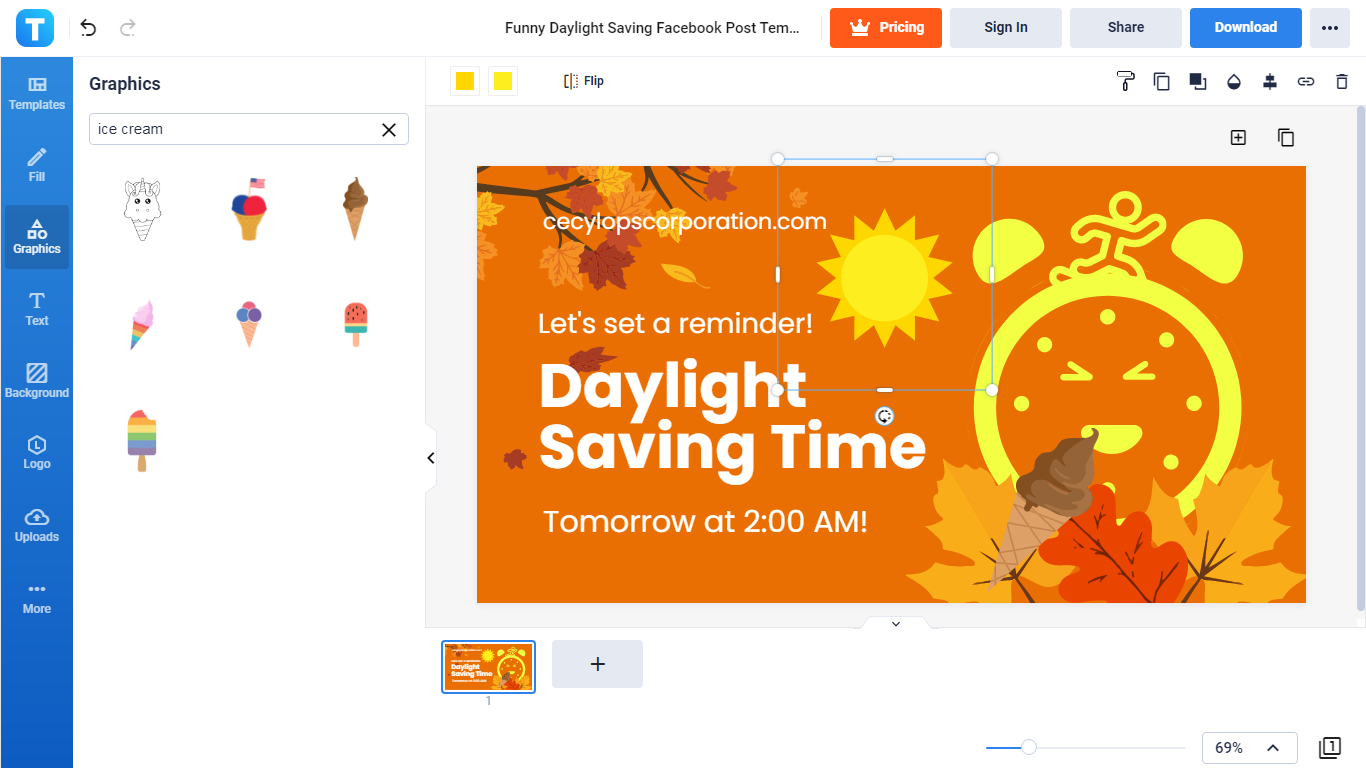The width and height of the screenshot is (1366, 768).
Task: Open the paint roller style copy tool
Action: click(x=1125, y=81)
